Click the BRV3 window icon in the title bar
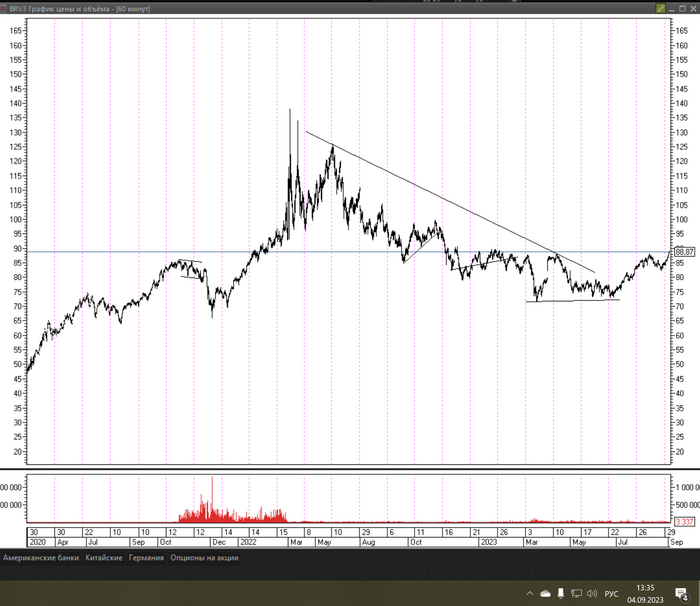The width and height of the screenshot is (700, 606). (x=3, y=9)
